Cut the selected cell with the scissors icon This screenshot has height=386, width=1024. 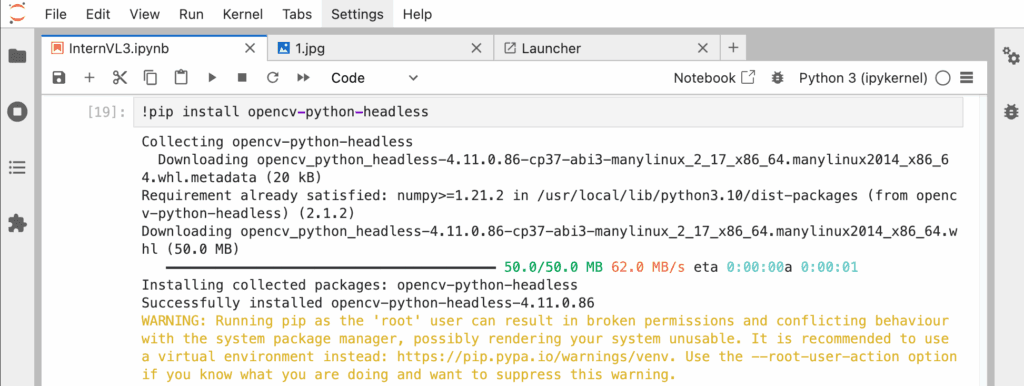pyautogui.click(x=120, y=78)
